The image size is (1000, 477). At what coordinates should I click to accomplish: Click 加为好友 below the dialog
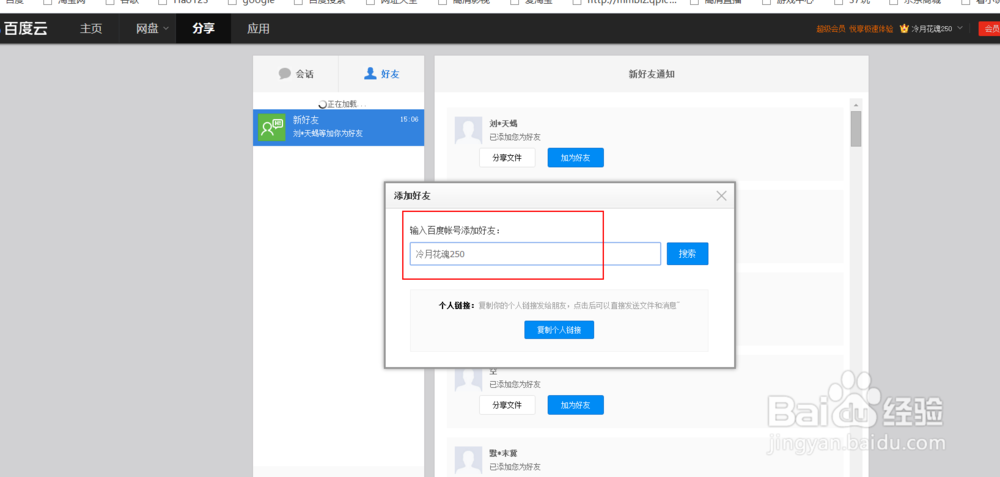[575, 405]
